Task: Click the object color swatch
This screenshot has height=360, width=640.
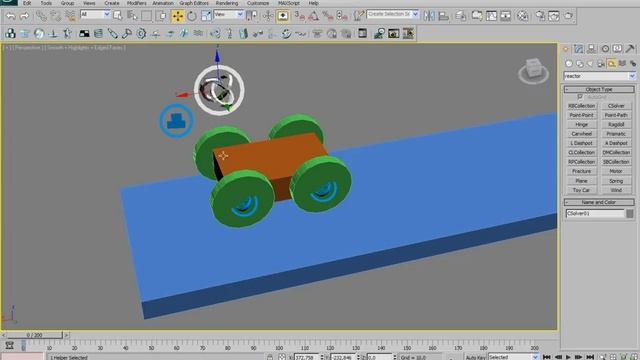Action: tap(630, 213)
